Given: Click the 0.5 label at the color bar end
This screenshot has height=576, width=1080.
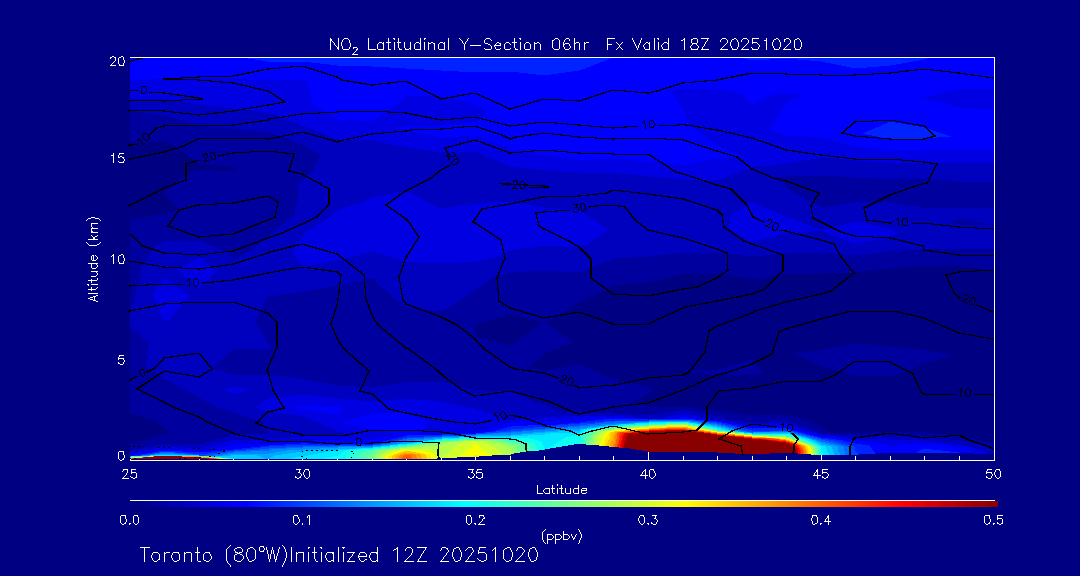Looking at the screenshot, I should point(994,520).
